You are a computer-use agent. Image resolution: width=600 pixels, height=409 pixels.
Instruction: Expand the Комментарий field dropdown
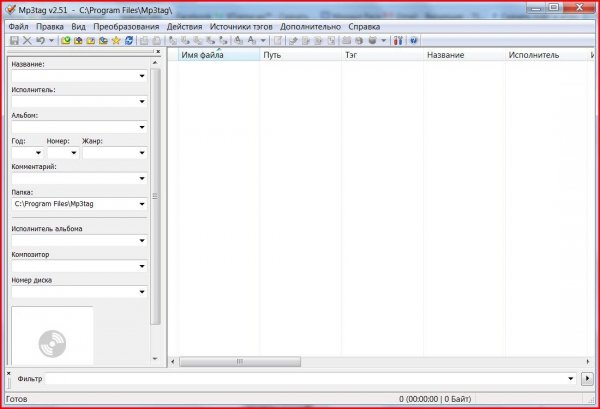(142, 179)
